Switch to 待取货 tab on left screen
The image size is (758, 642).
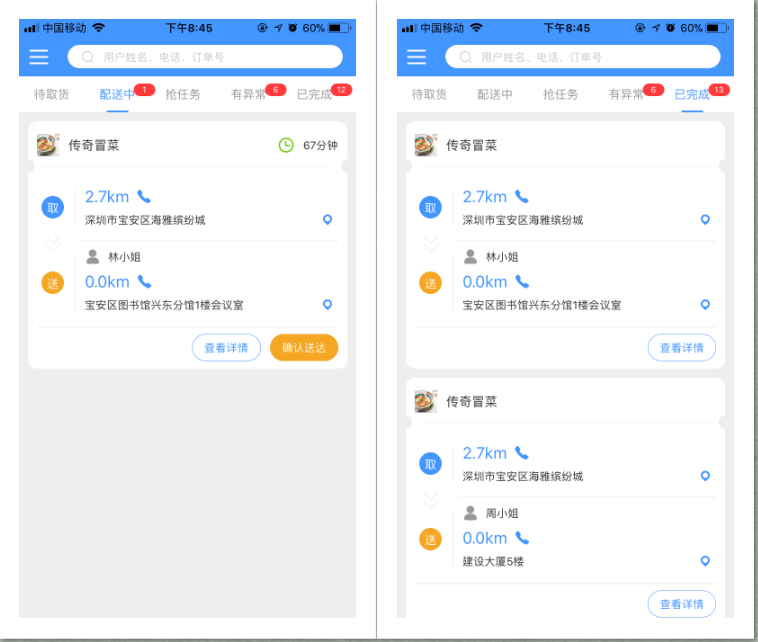coord(51,95)
